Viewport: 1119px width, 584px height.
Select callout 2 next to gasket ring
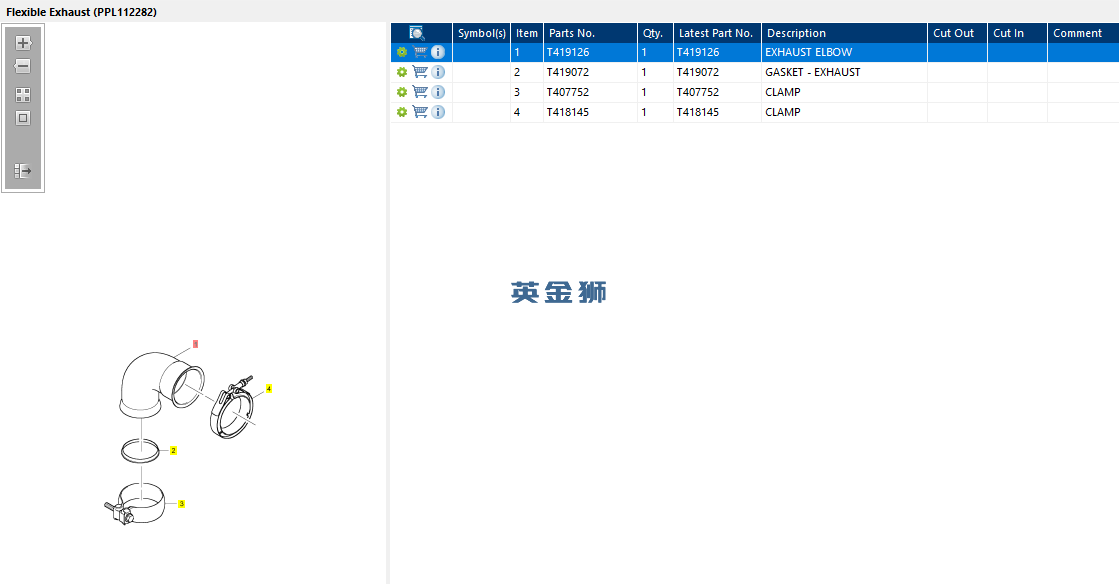tap(173, 450)
